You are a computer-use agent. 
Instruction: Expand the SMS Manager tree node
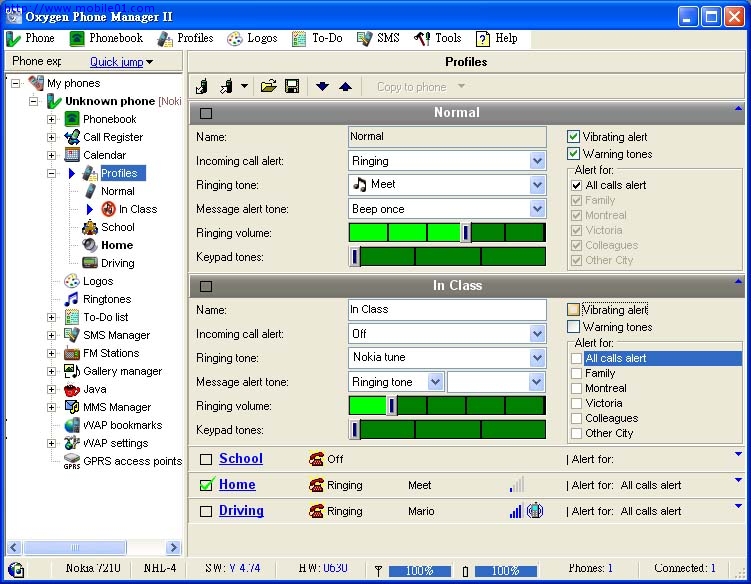[51, 335]
